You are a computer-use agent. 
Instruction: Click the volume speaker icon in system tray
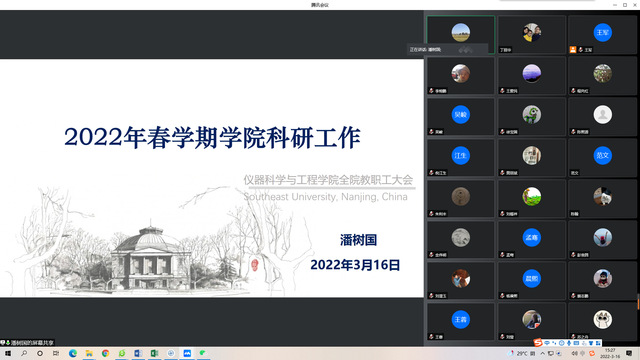574,353
